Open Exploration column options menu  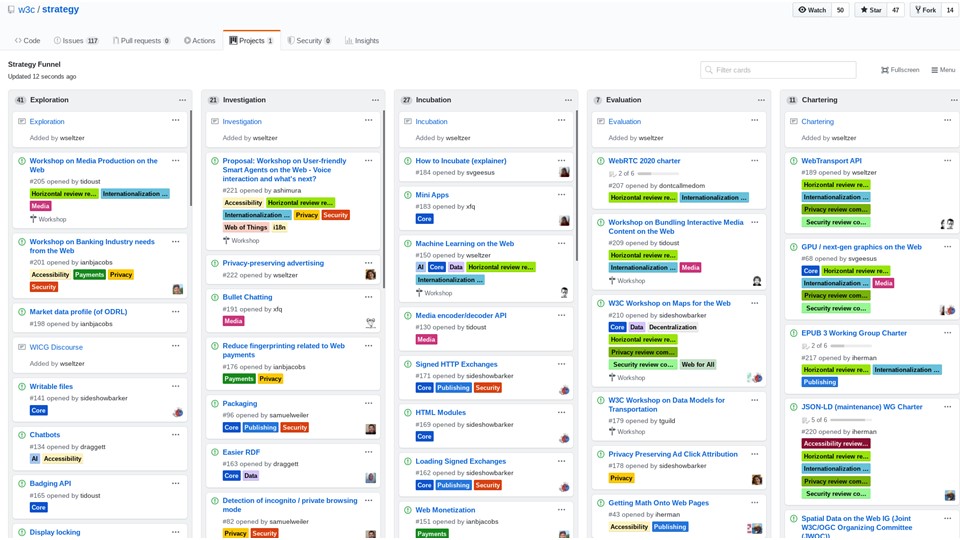pyautogui.click(x=182, y=100)
